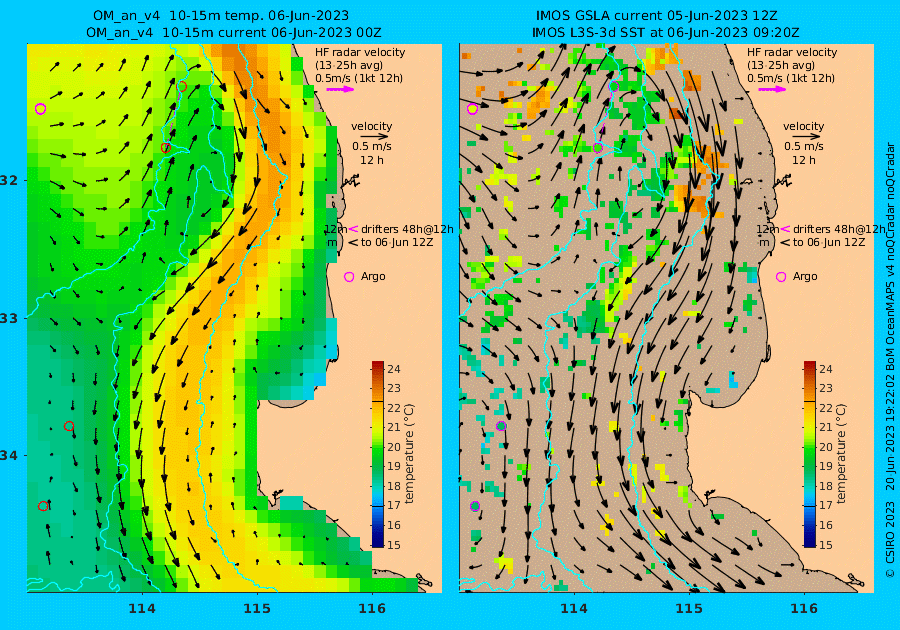
Task: Click the magenta Argo legend circle in OM_an_v4 panel
Action: [x=348, y=277]
